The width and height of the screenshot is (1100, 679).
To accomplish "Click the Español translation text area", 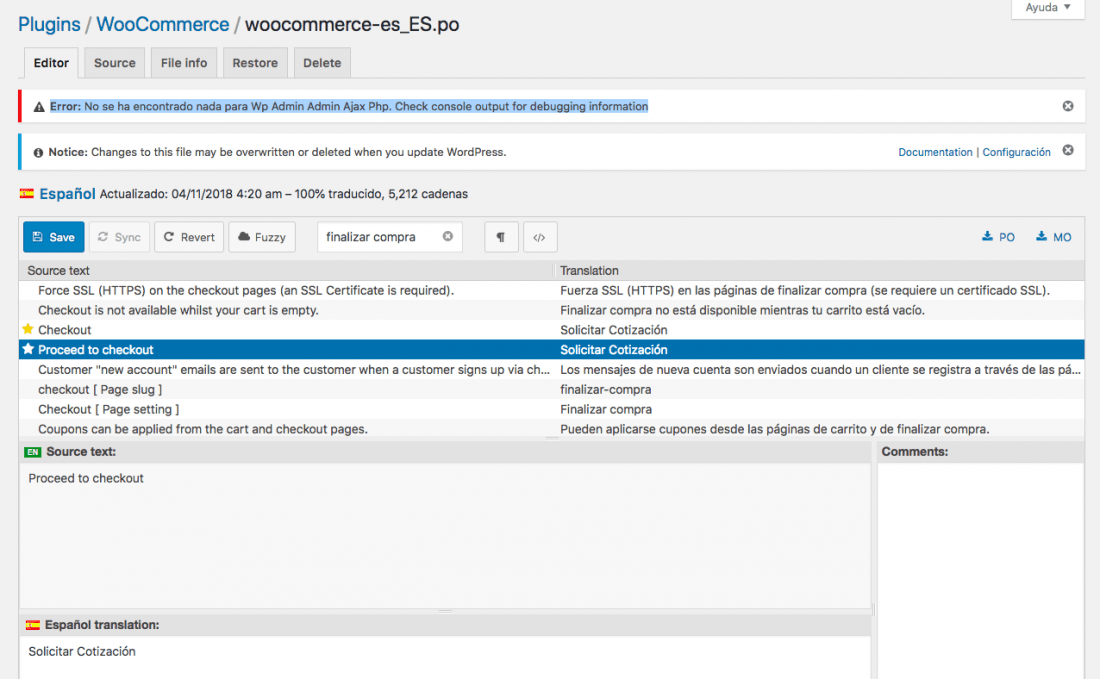I will [445, 657].
